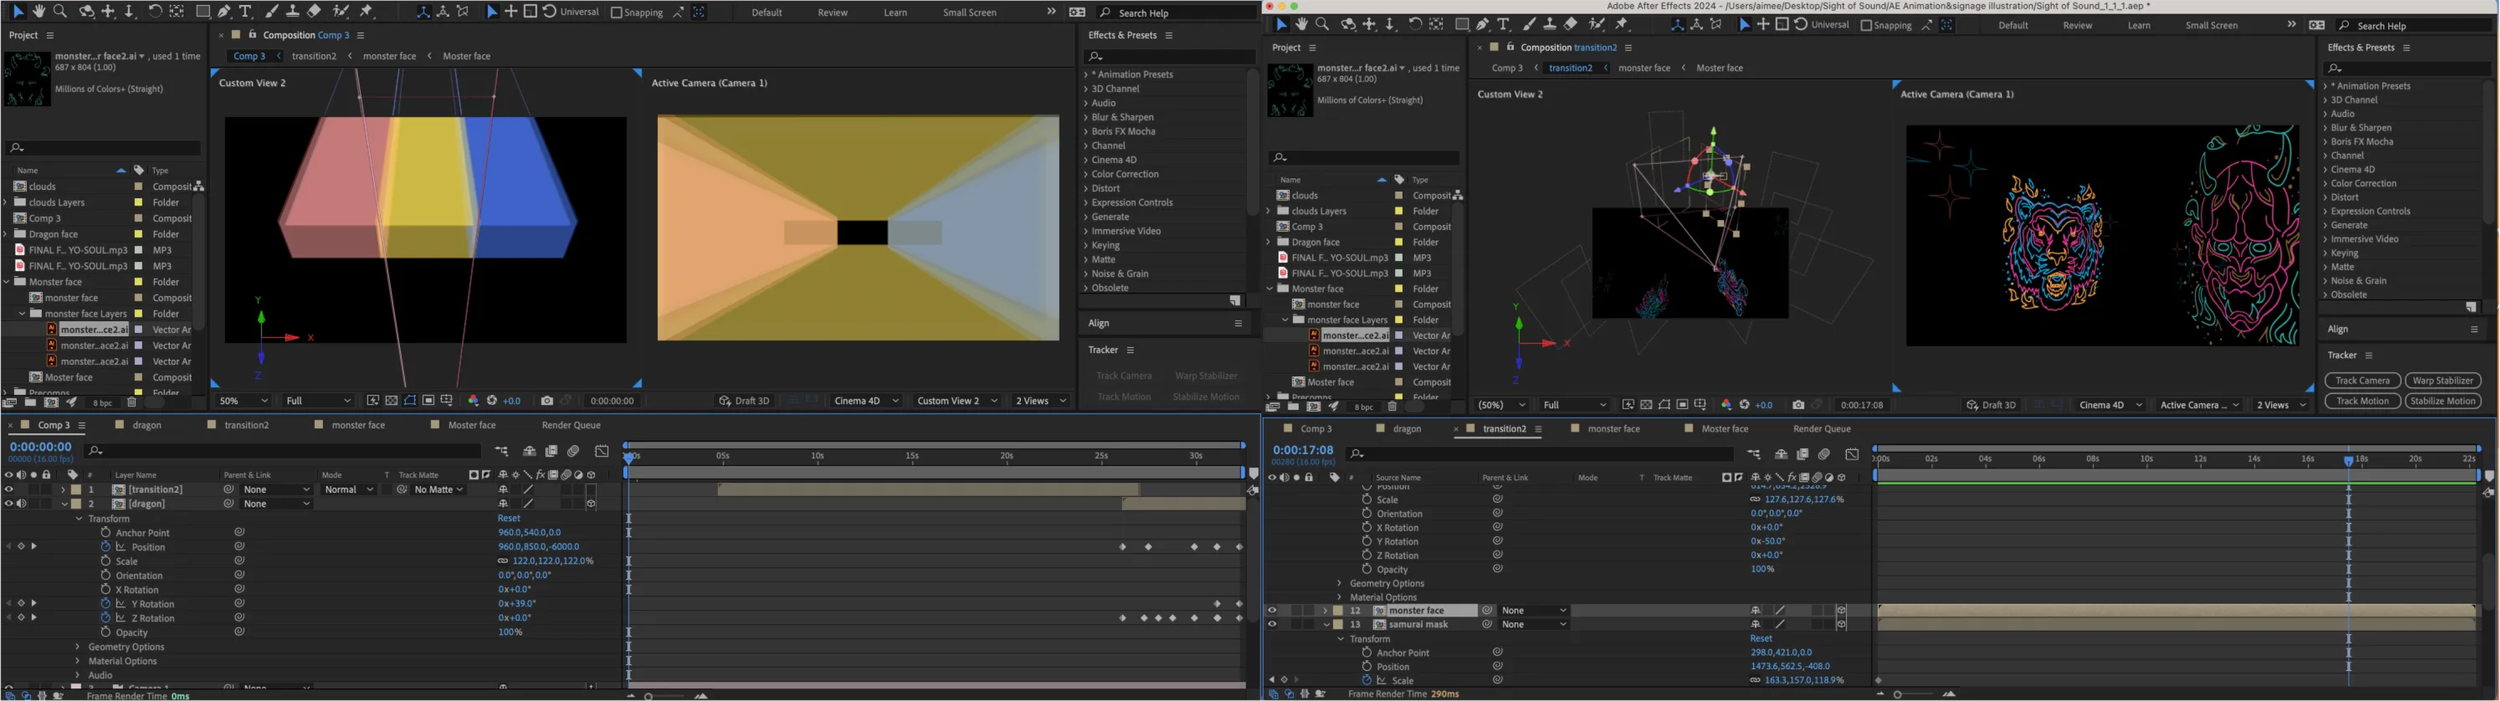Switch to transition2 tab in left timeline
The image size is (2500, 701).
click(x=246, y=425)
